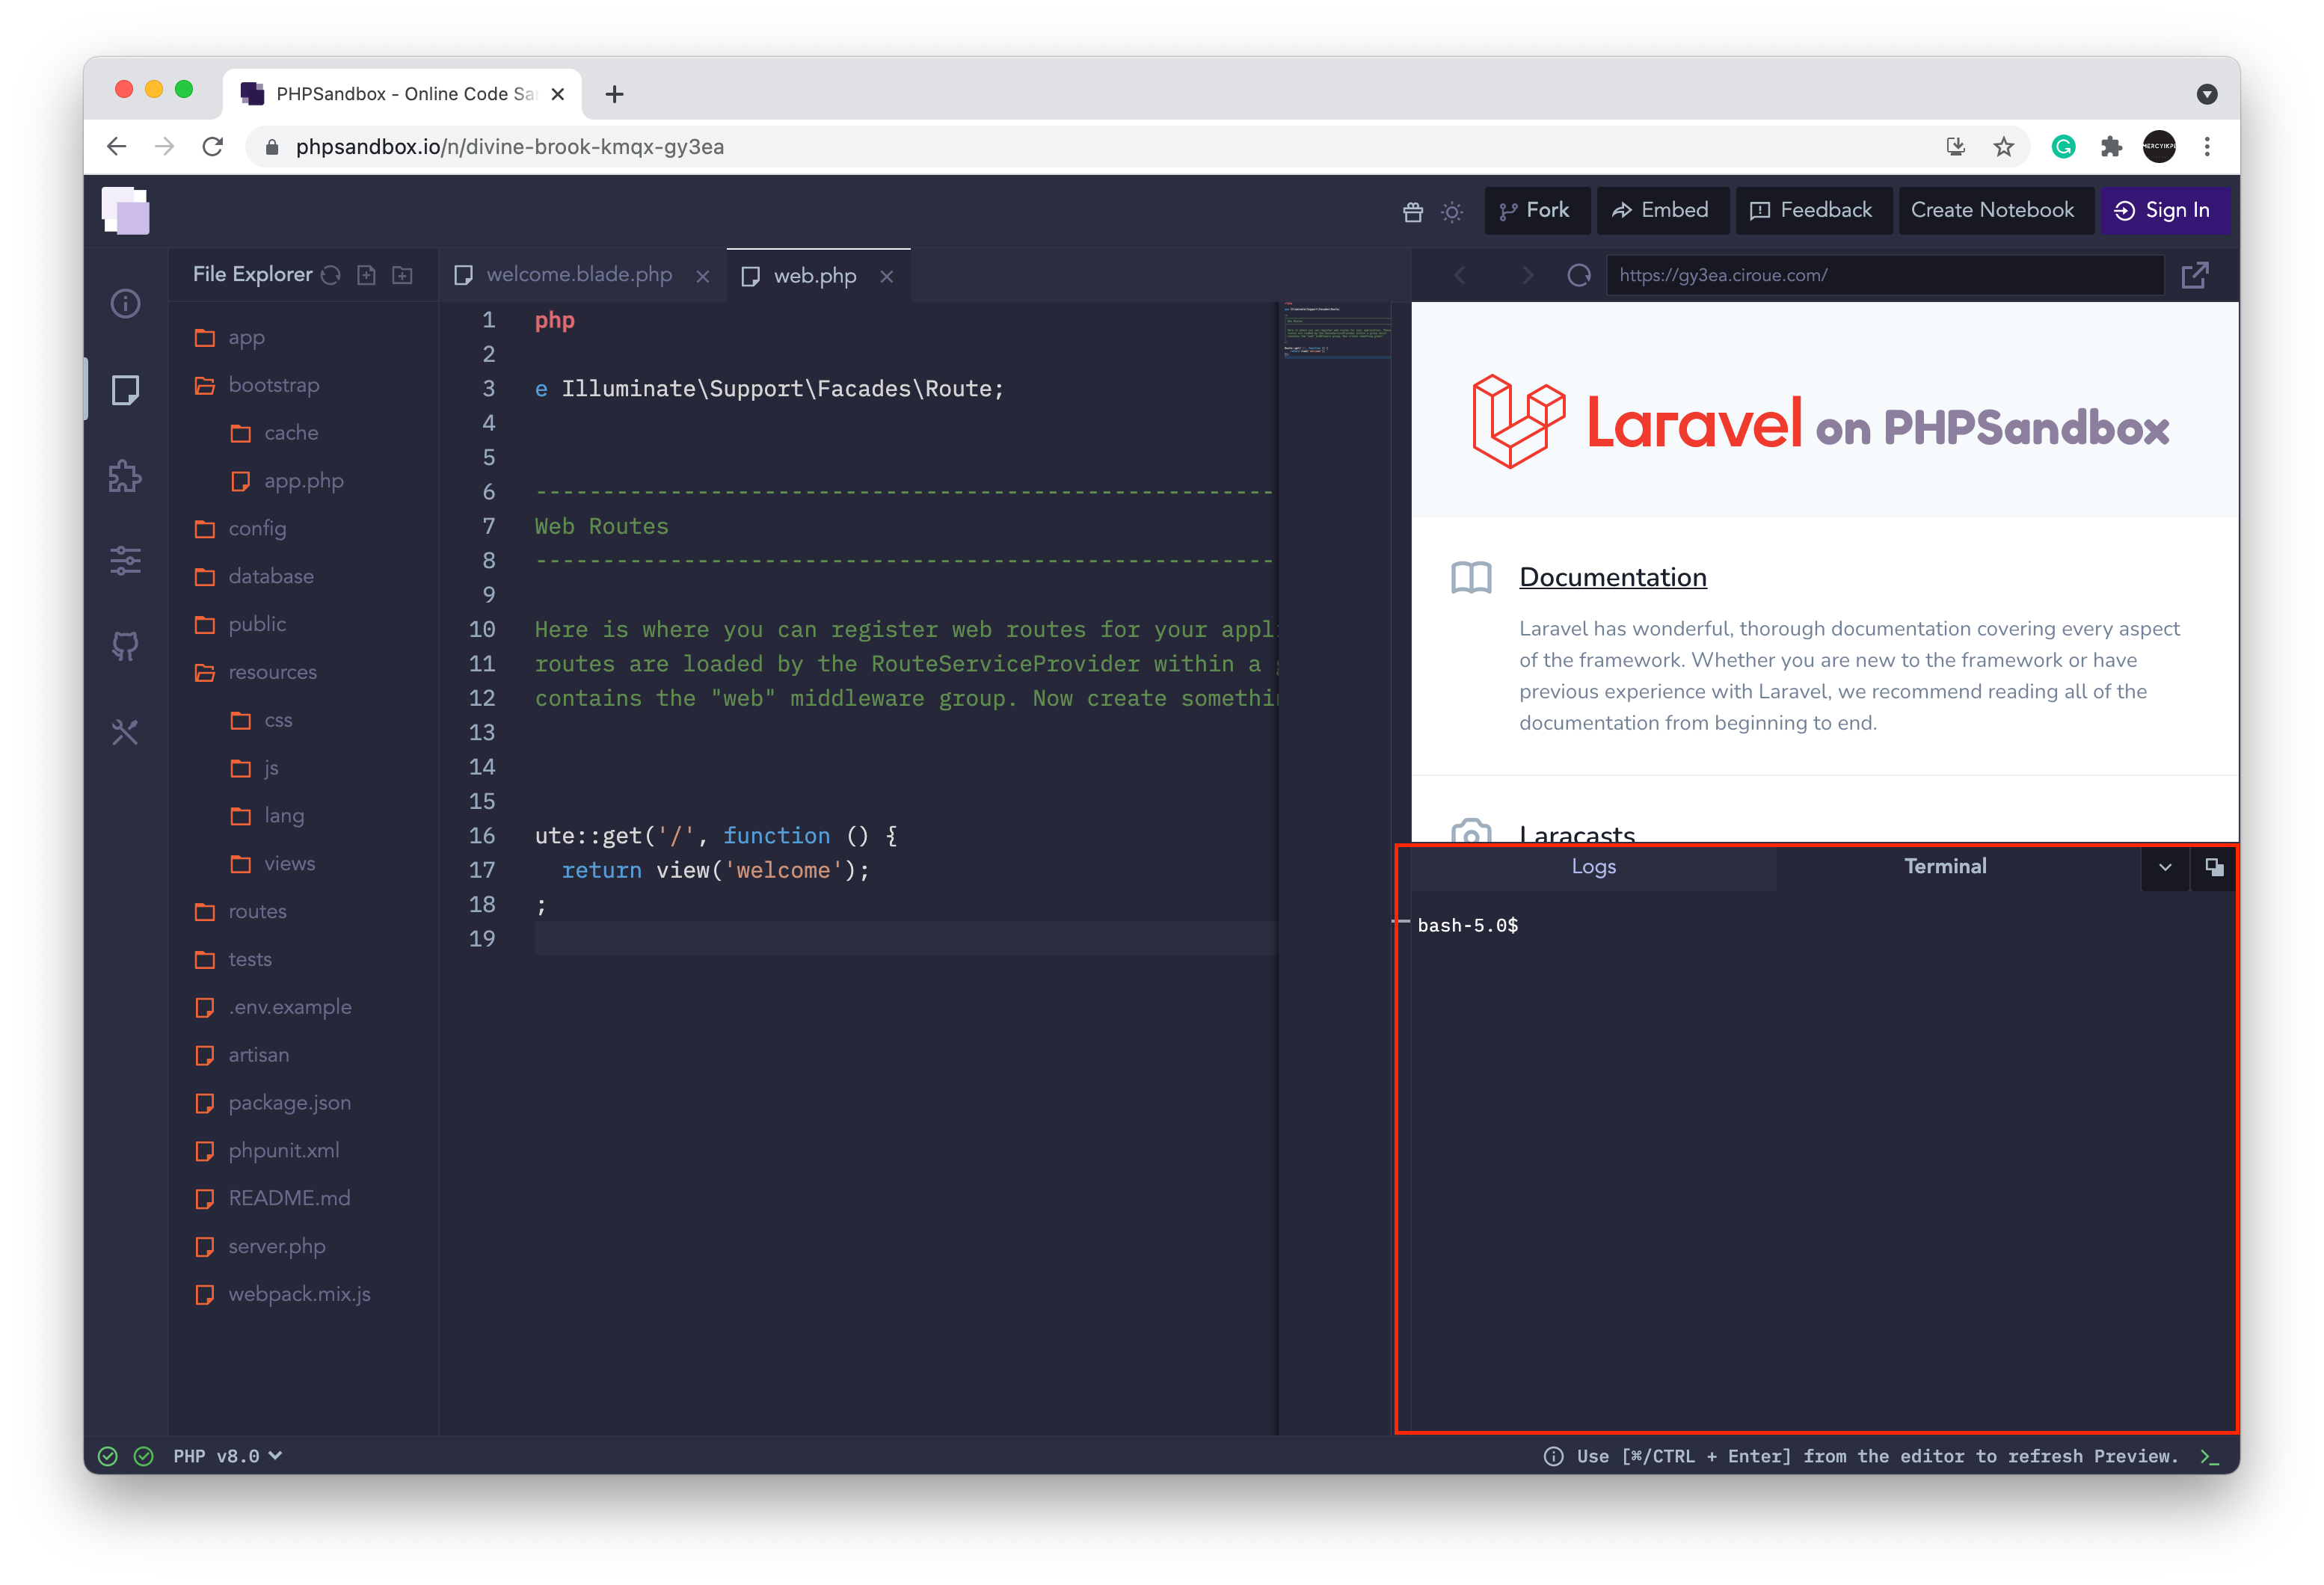Open Grammarly browser extension
This screenshot has width=2324, height=1585.
click(2063, 147)
